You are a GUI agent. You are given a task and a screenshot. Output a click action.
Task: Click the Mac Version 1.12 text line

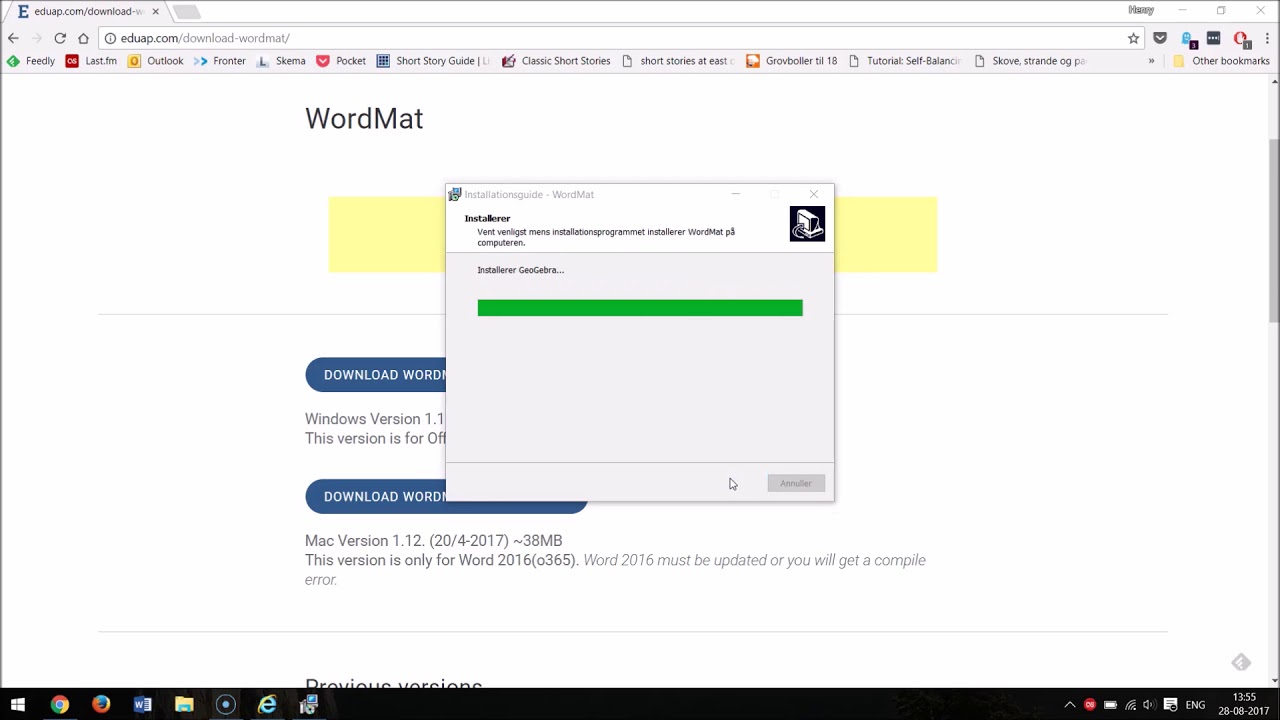433,540
